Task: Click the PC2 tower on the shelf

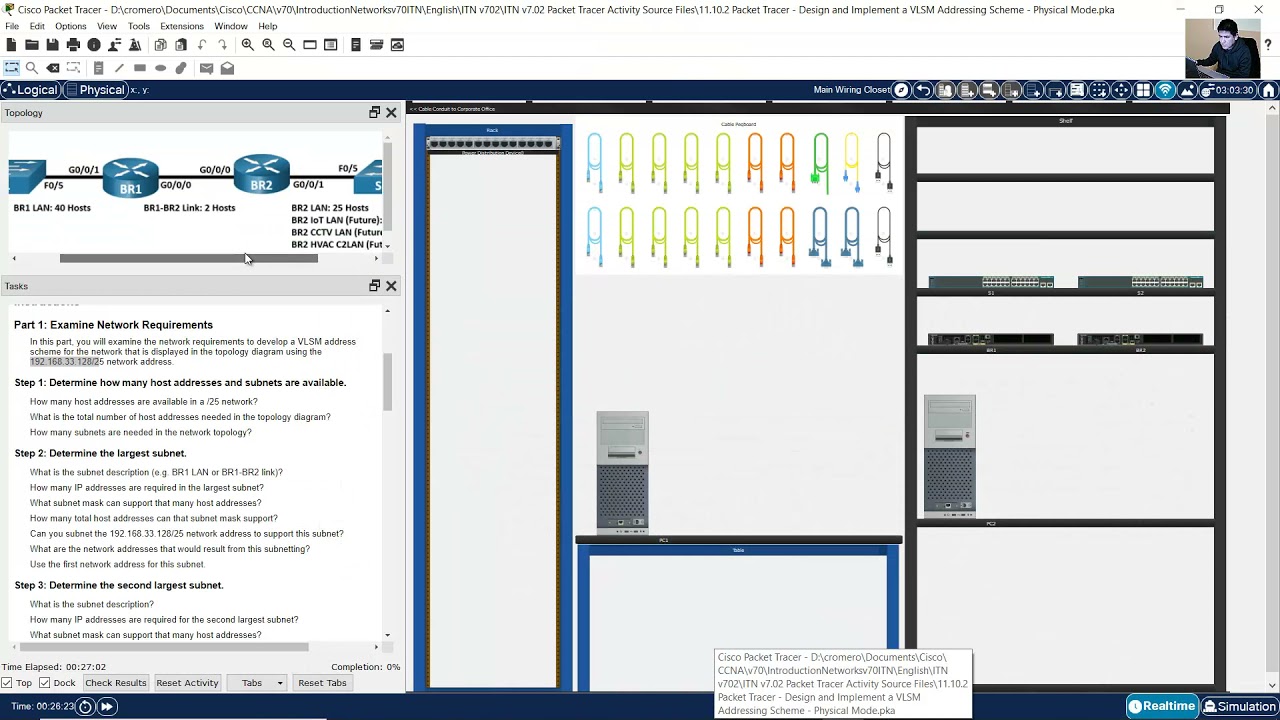Action: [949, 456]
